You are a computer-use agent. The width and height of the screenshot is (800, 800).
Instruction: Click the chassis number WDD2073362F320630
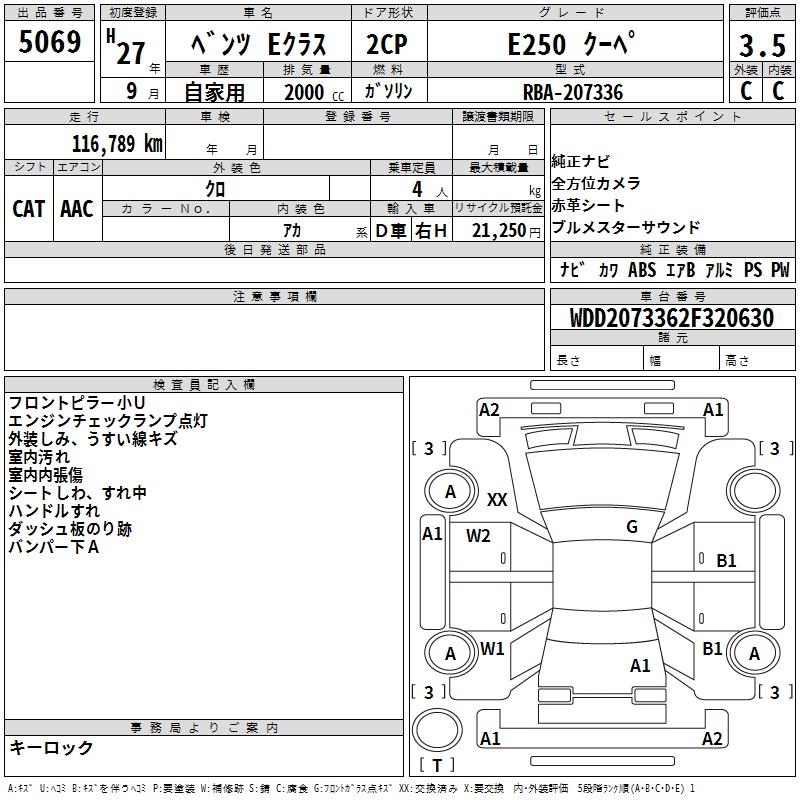pyautogui.click(x=671, y=319)
